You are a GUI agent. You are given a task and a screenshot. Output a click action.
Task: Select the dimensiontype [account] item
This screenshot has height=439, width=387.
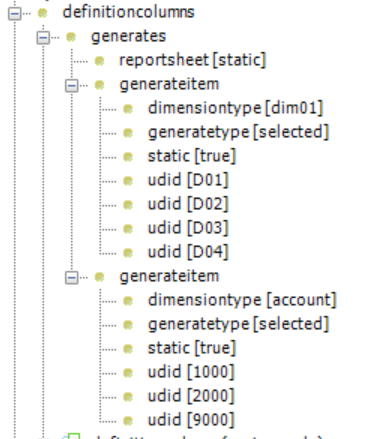click(x=242, y=300)
